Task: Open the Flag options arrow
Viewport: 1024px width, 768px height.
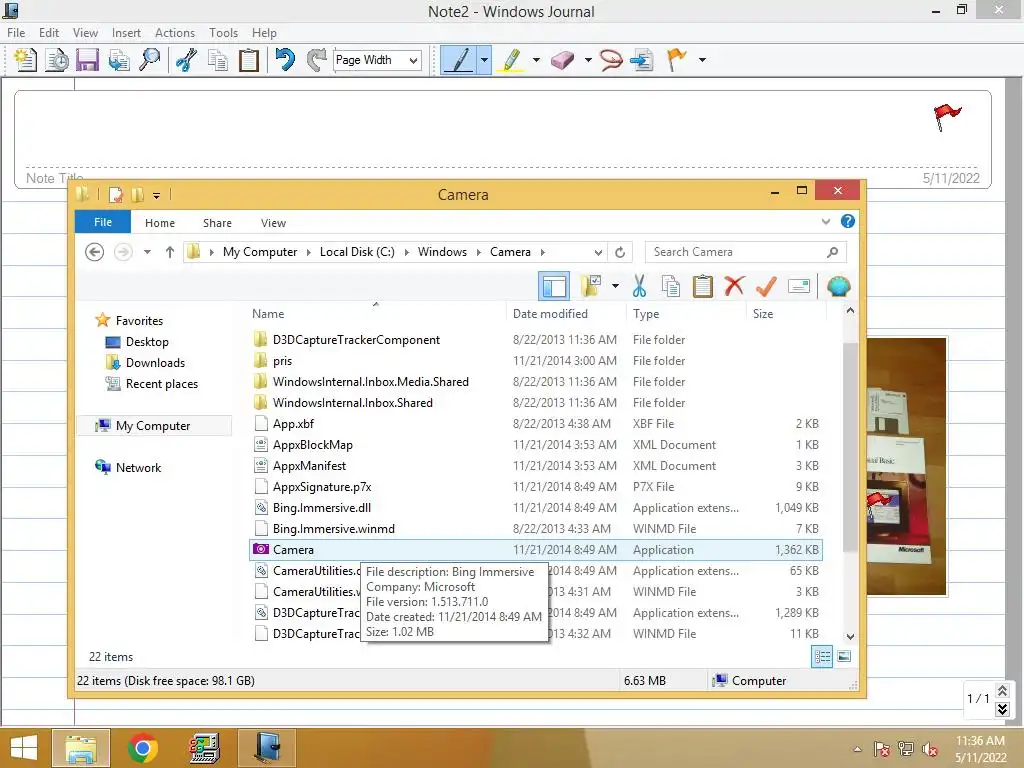Action: [702, 60]
